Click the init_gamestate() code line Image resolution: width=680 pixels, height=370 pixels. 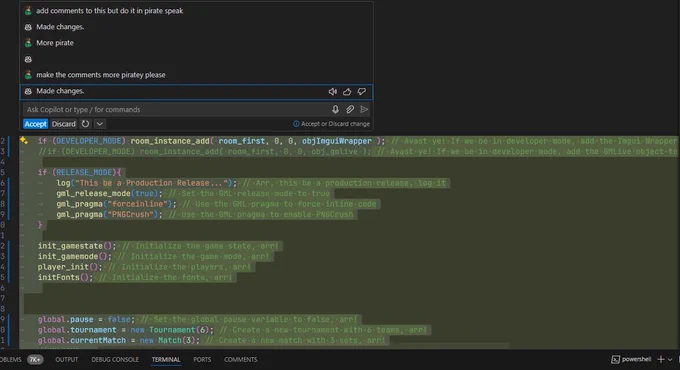point(159,246)
